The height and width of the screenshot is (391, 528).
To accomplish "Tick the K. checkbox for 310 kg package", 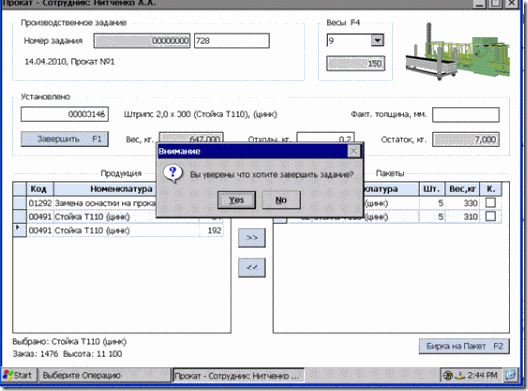I will click(491, 216).
